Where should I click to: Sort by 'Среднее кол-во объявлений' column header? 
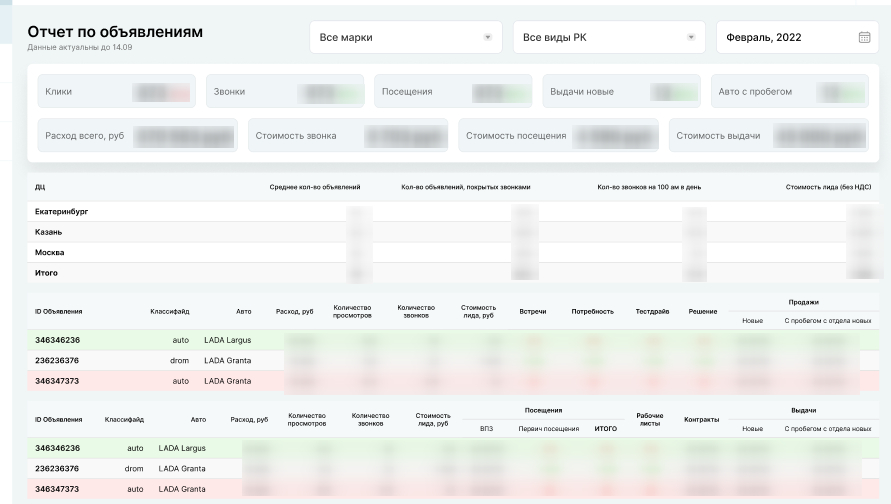coord(315,187)
